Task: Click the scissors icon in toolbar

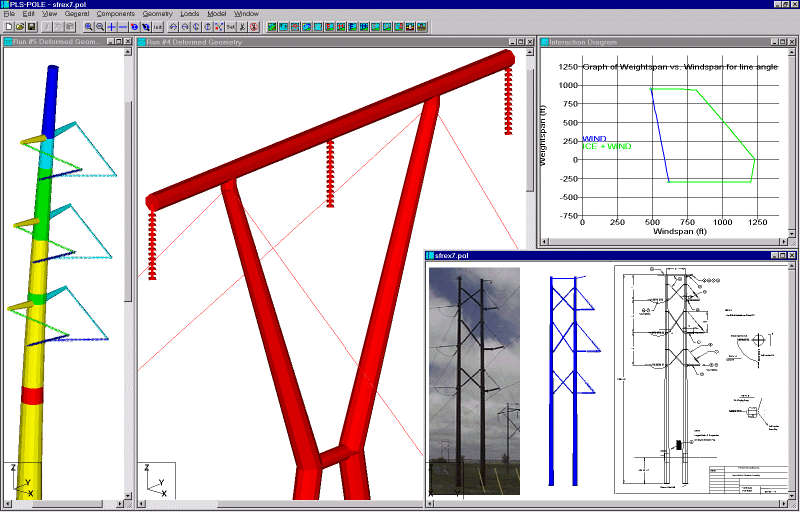Action: pos(242,27)
